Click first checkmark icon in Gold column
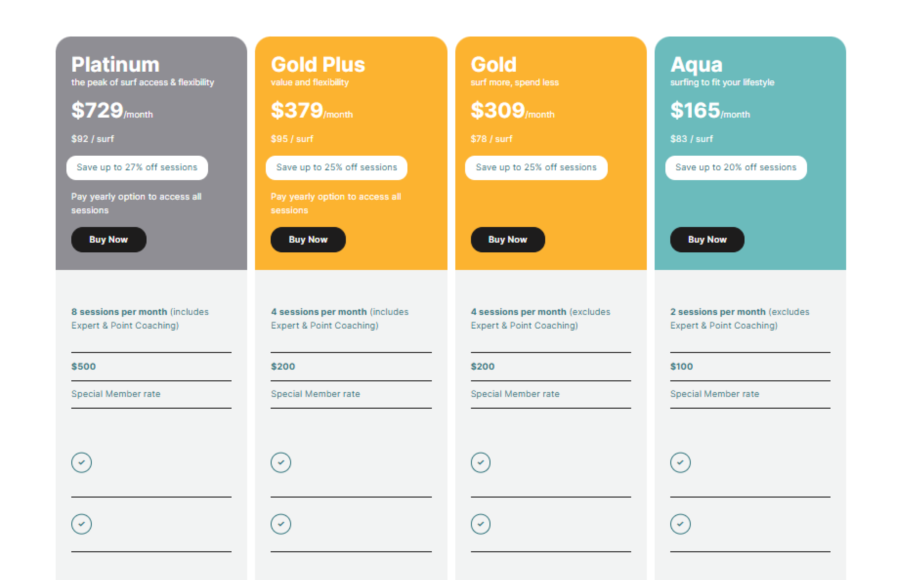 [480, 462]
